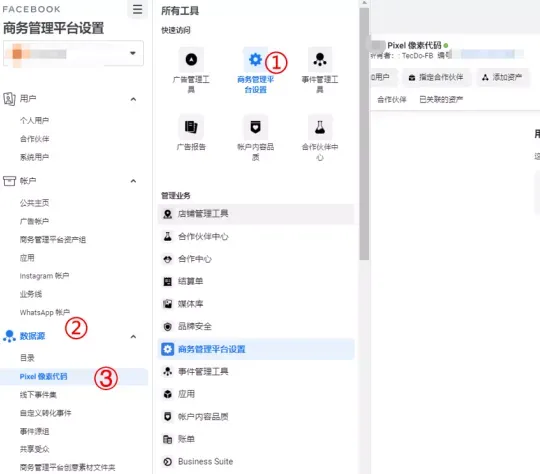Viewport: 540px width, 474px height.
Task: Select 线下事件集 in the sidebar
Action: tap(38, 395)
